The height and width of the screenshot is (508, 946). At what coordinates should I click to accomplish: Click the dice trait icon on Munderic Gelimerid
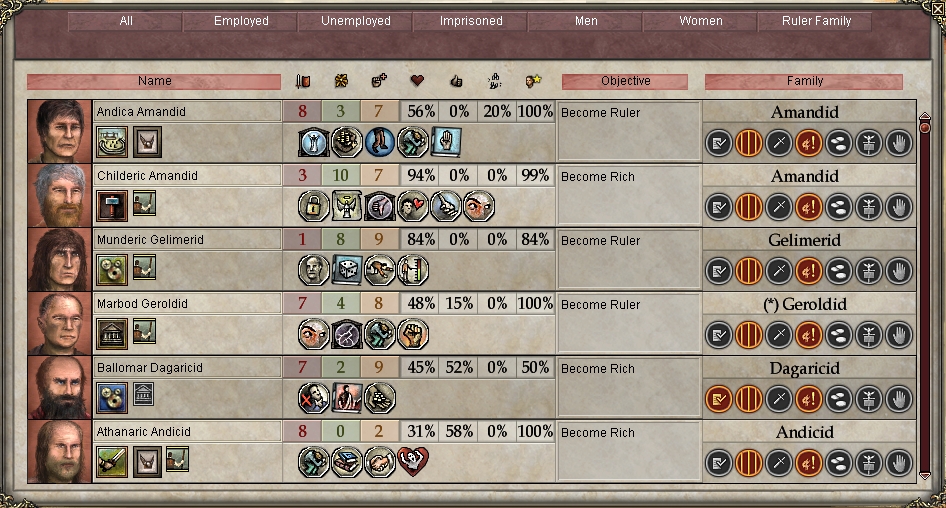[347, 271]
